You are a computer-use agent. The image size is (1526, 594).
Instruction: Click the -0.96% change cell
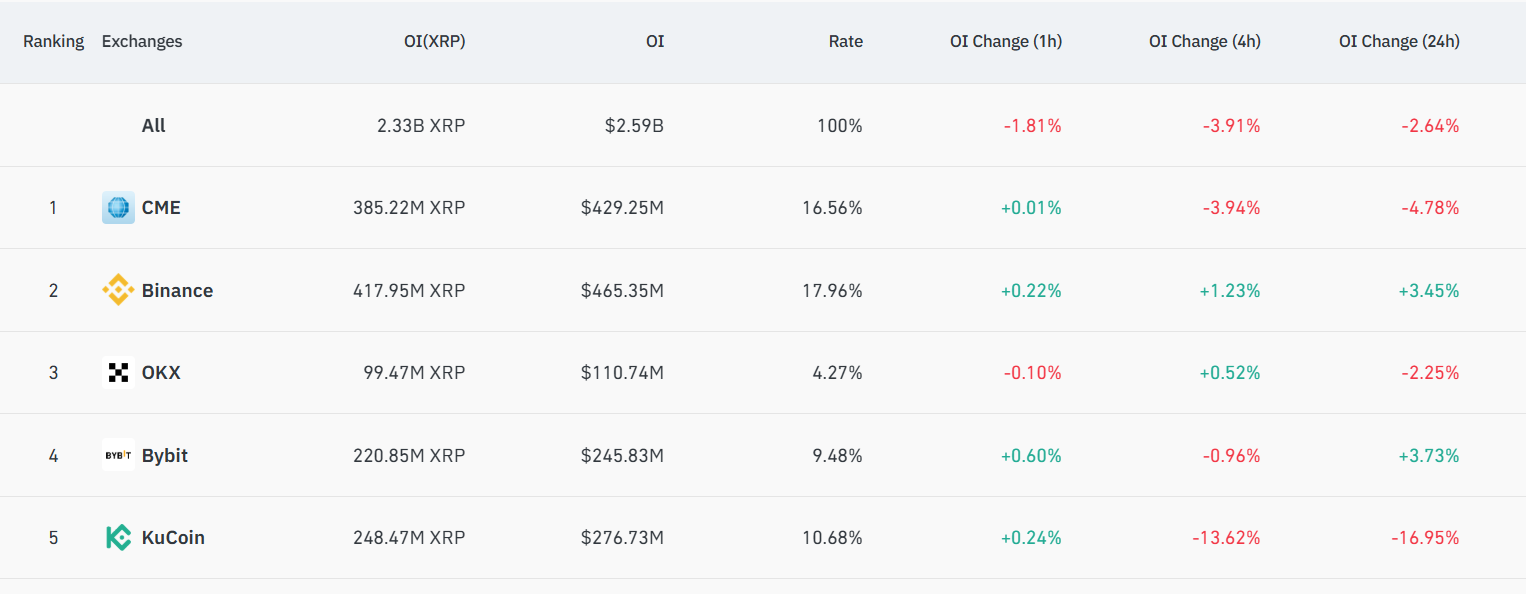[1231, 456]
